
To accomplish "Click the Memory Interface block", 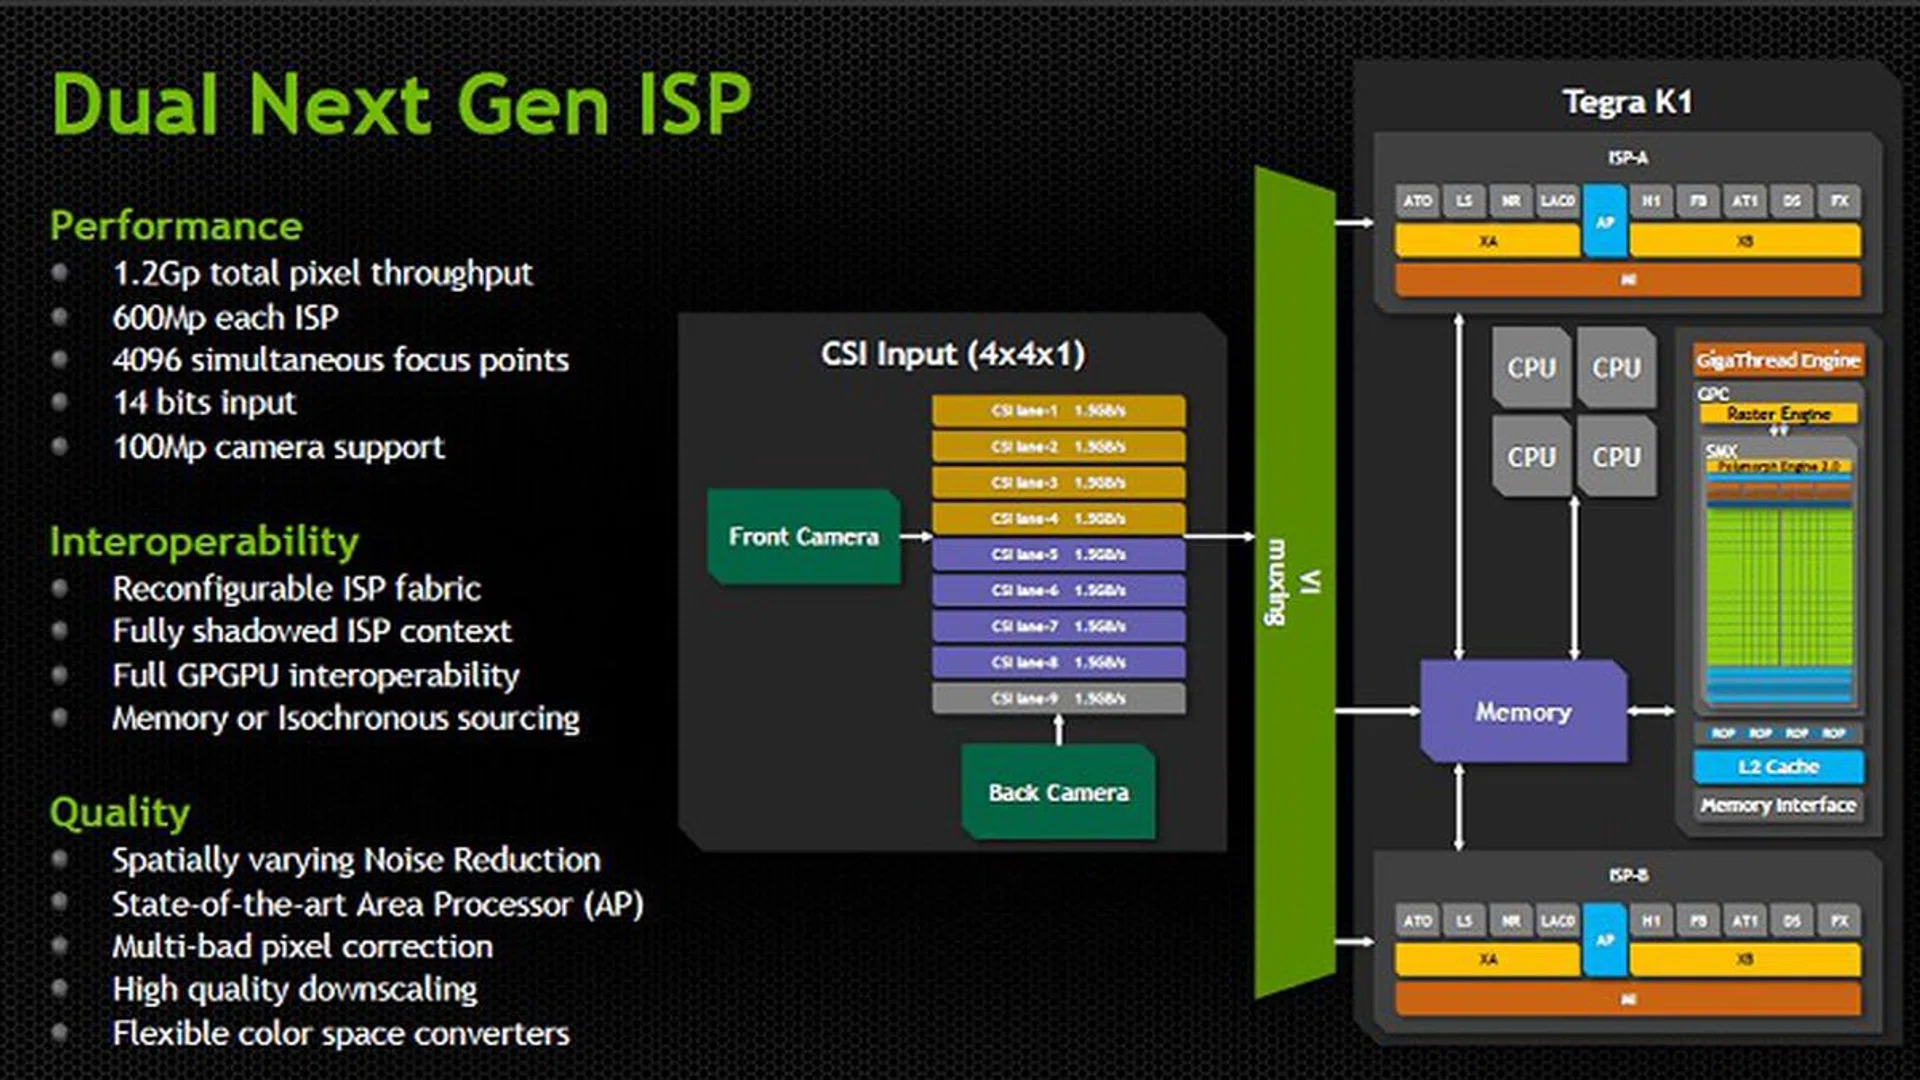I will click(1777, 805).
